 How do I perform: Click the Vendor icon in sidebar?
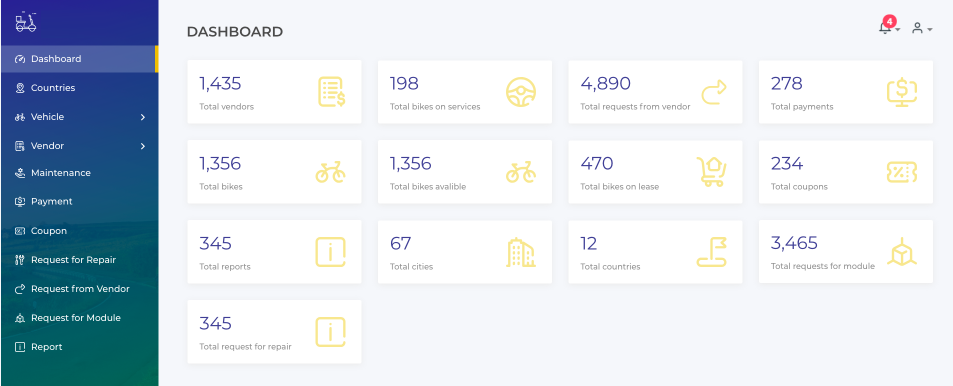(x=20, y=146)
